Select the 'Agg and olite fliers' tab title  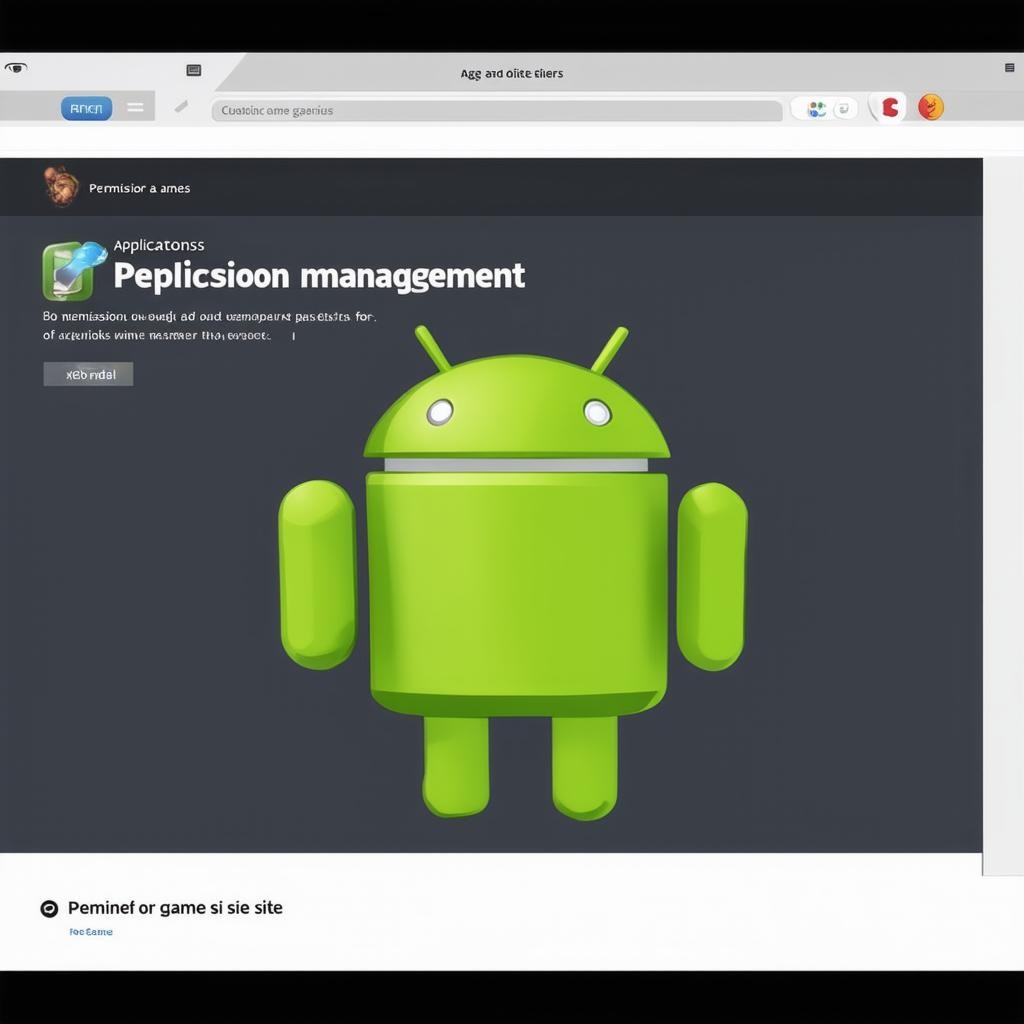(511, 73)
